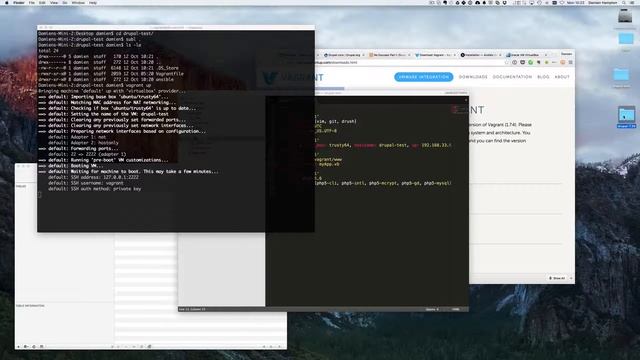Click 'TABLE INFORMATION' heading in database window
Image resolution: width=640 pixels, height=360 pixels.
click(30, 305)
